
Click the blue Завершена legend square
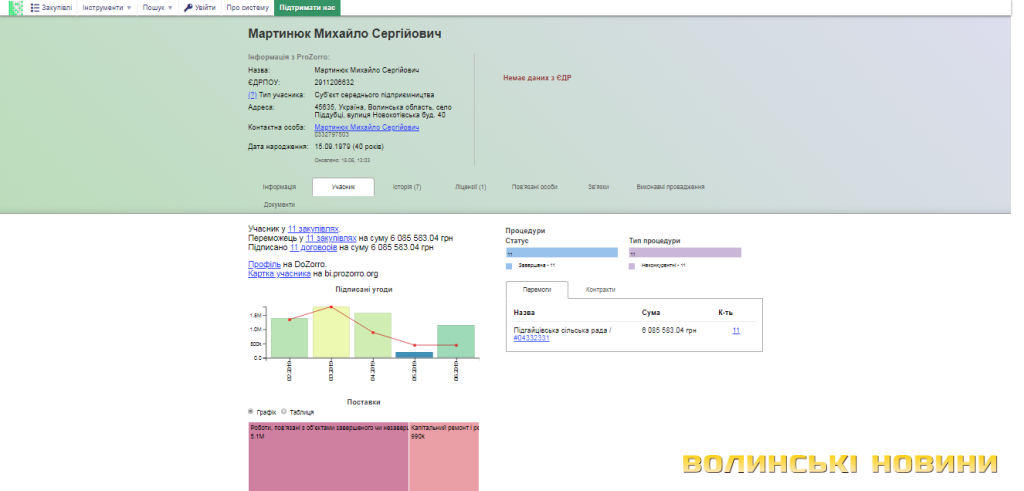(509, 266)
